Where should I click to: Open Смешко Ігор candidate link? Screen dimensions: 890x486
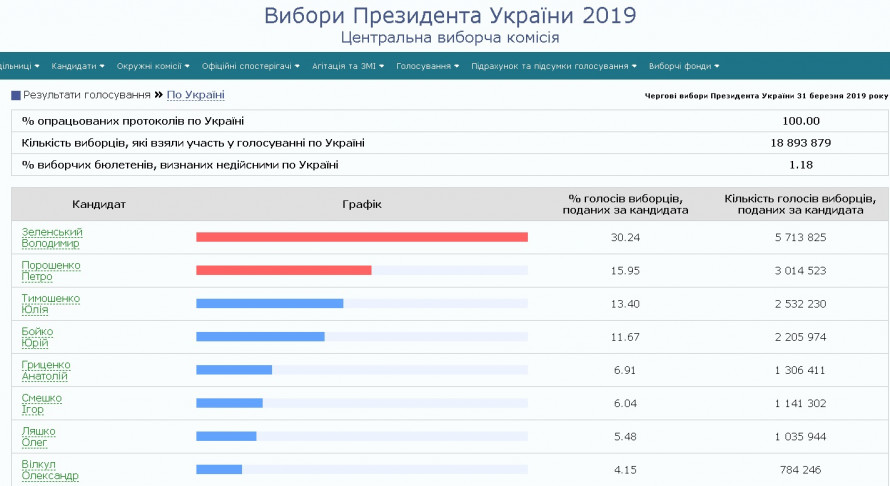tap(42, 403)
